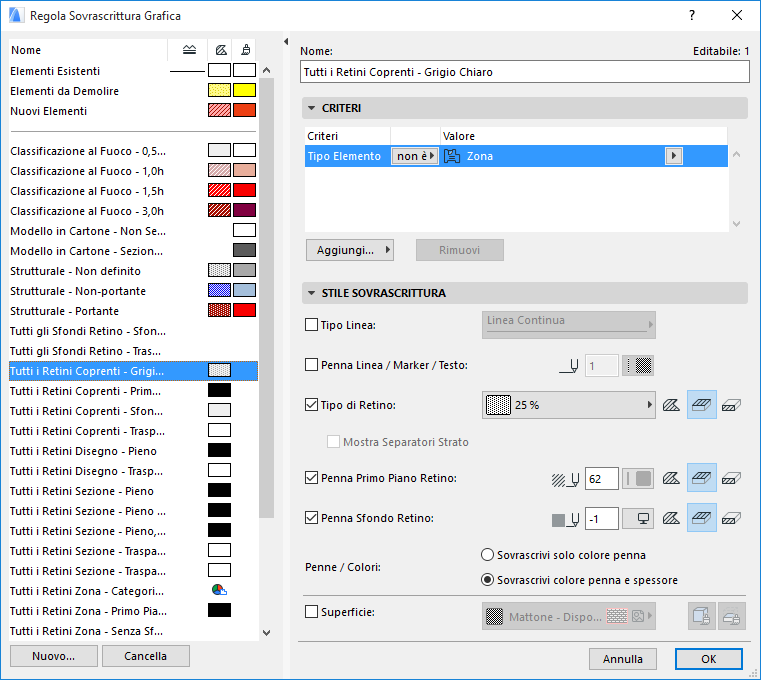Click second surface override icon in Superficie row
The width and height of the screenshot is (761, 680).
731,616
